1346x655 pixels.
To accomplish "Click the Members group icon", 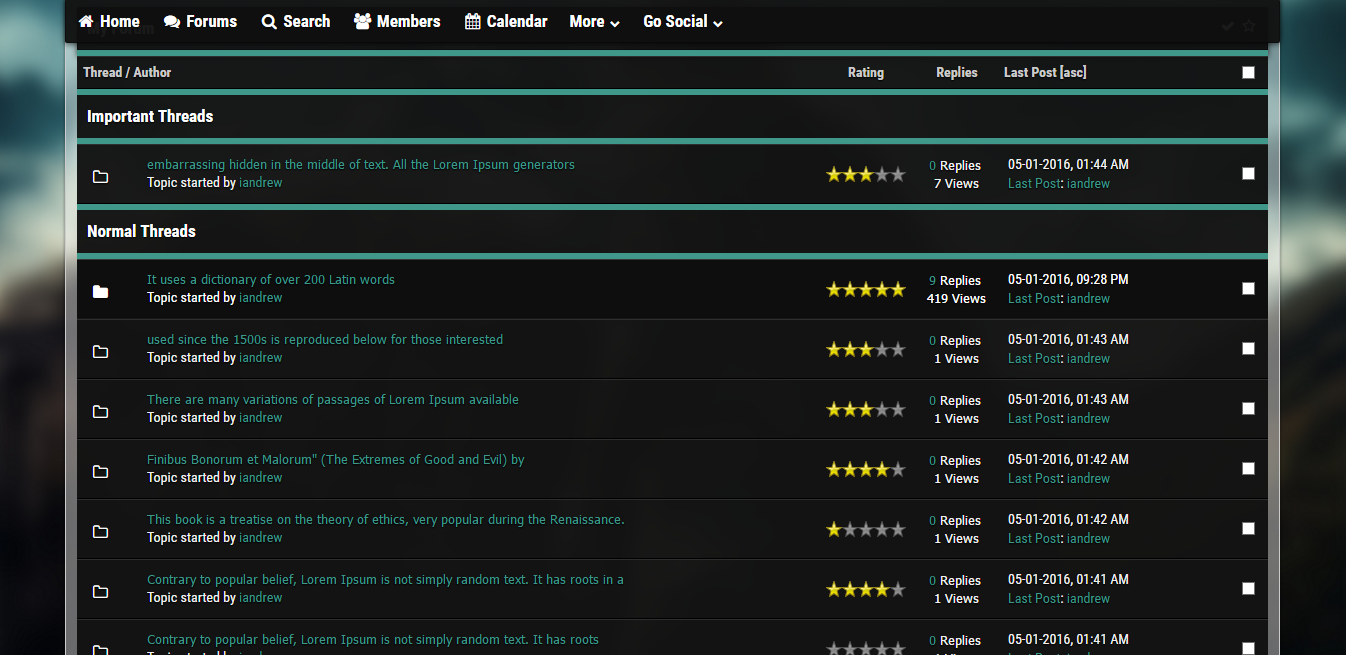I will pos(362,22).
